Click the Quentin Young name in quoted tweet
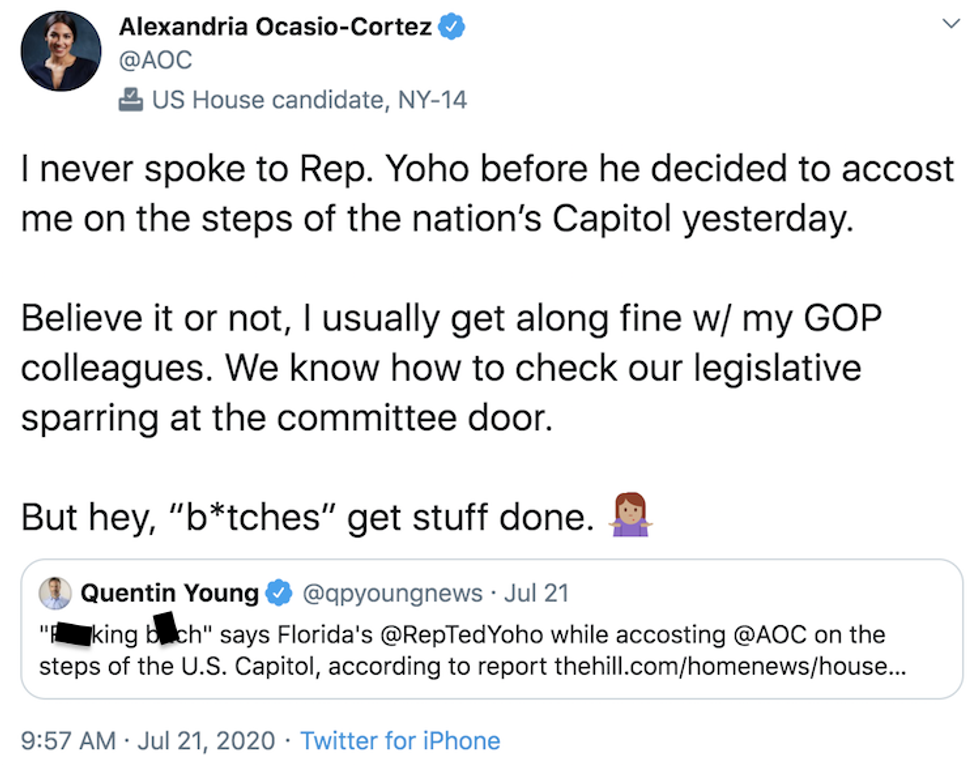The height and width of the screenshot is (772, 980). coord(169,593)
